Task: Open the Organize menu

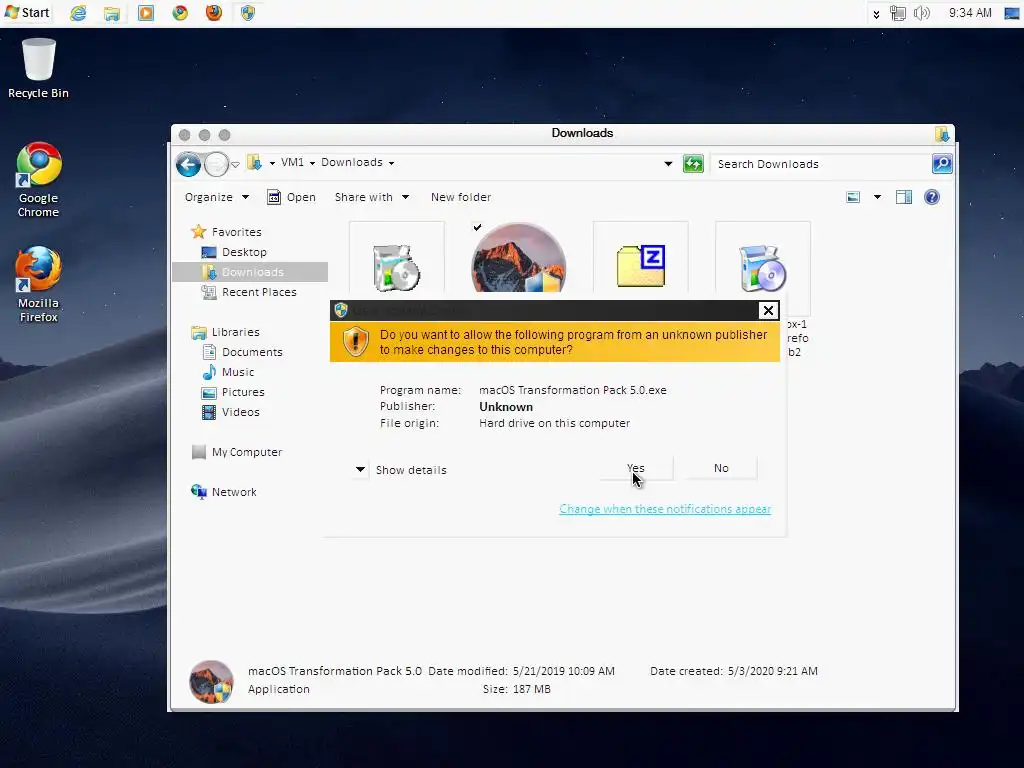Action: pos(217,197)
